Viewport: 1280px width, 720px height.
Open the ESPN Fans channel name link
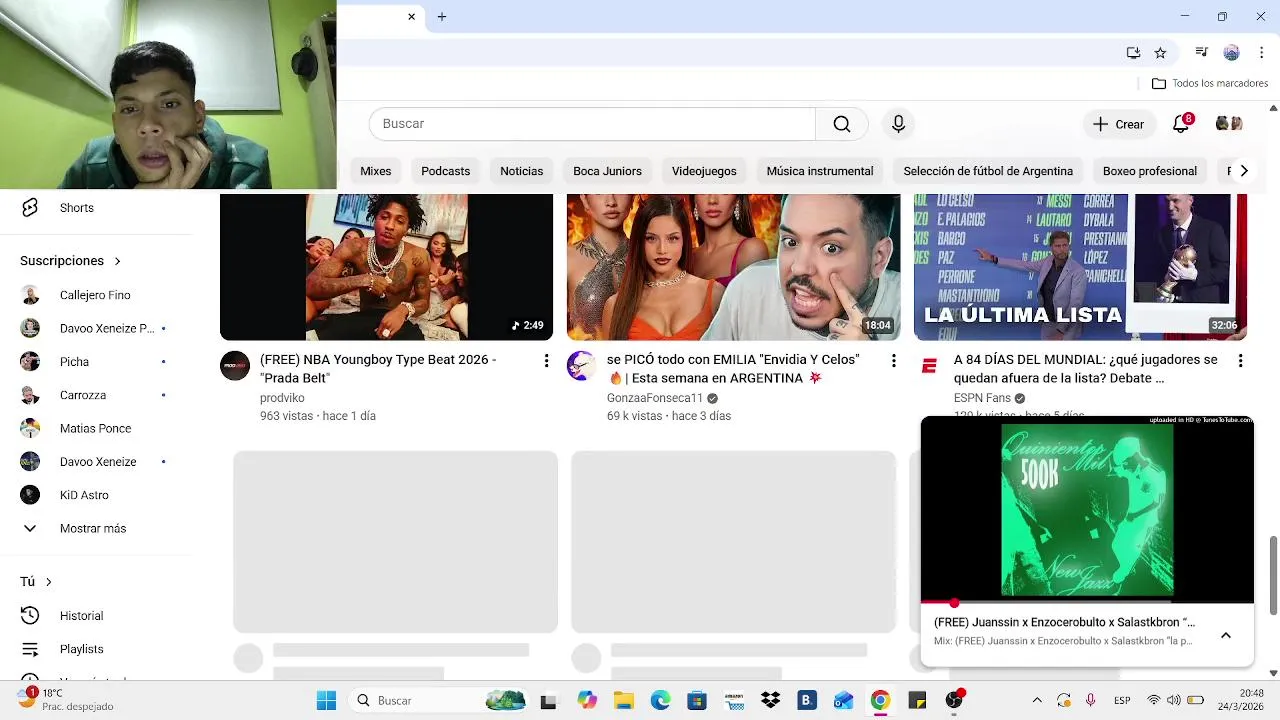tap(982, 398)
